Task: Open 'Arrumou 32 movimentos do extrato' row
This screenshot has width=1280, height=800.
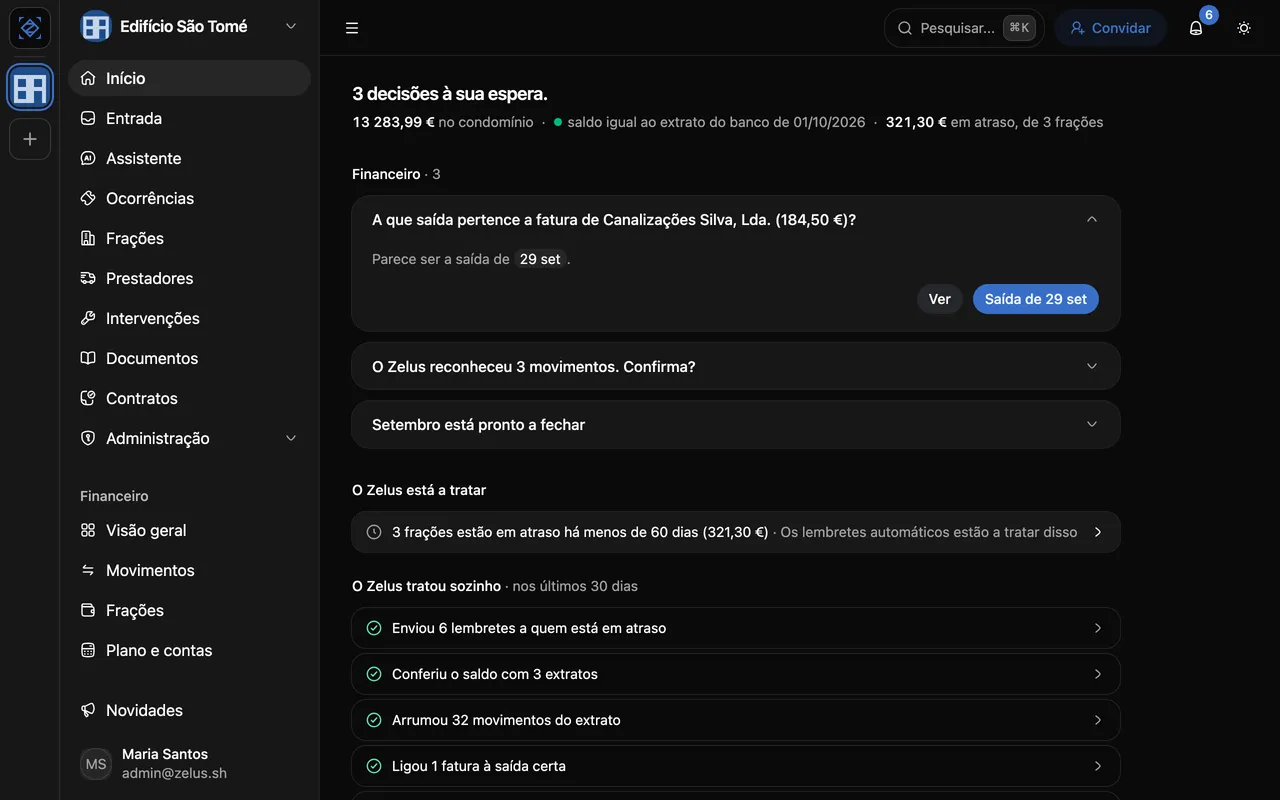Action: (736, 720)
